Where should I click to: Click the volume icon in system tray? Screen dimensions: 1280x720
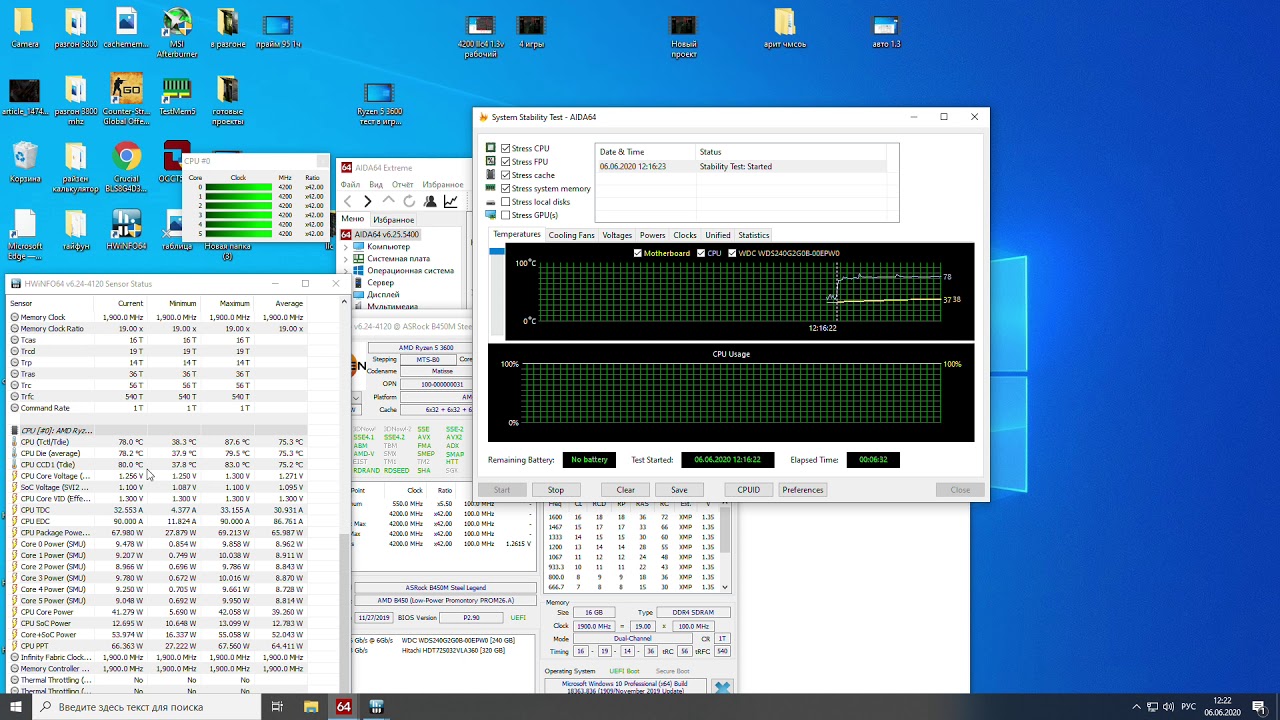pos(1167,707)
